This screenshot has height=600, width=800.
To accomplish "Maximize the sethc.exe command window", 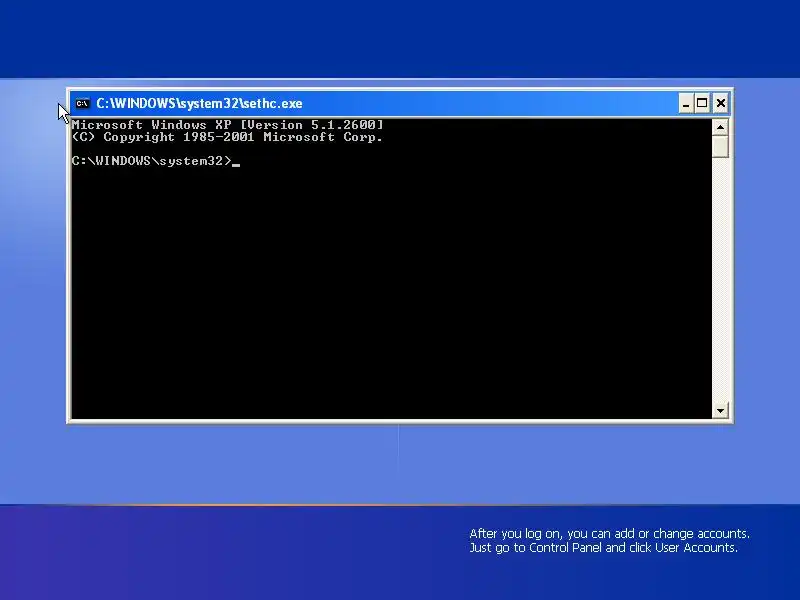I will (x=702, y=104).
